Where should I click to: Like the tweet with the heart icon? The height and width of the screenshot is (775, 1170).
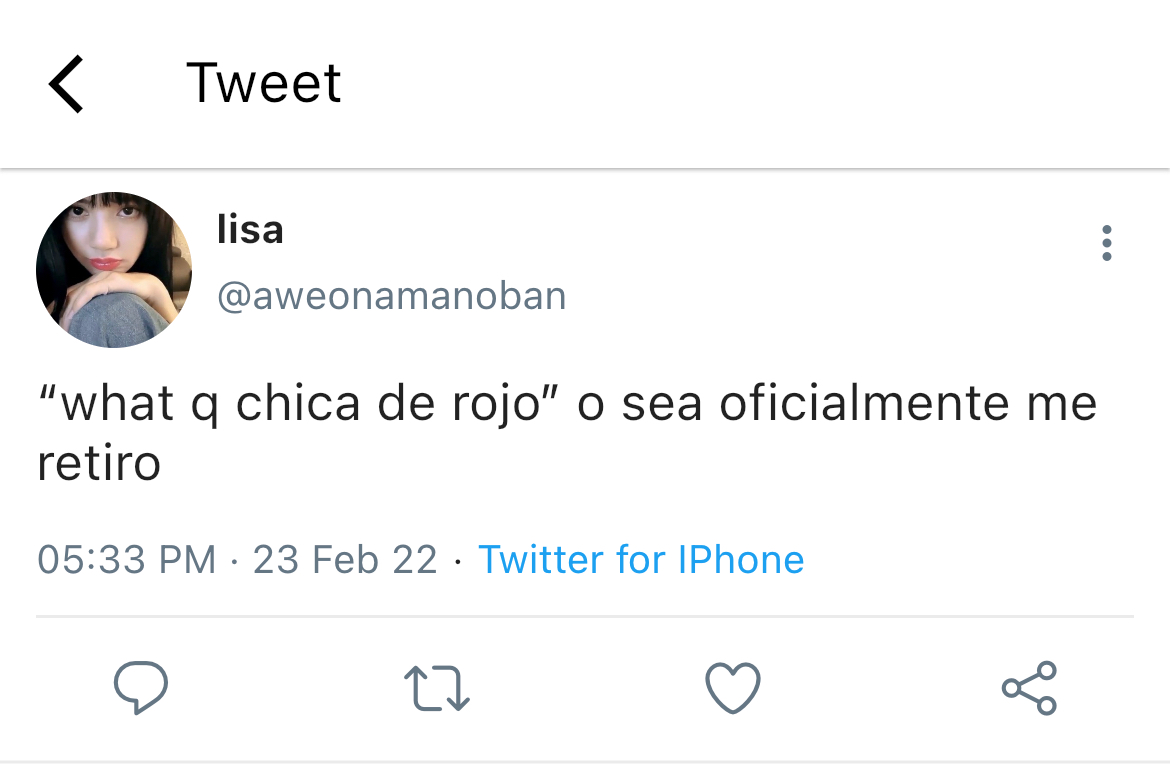point(733,687)
